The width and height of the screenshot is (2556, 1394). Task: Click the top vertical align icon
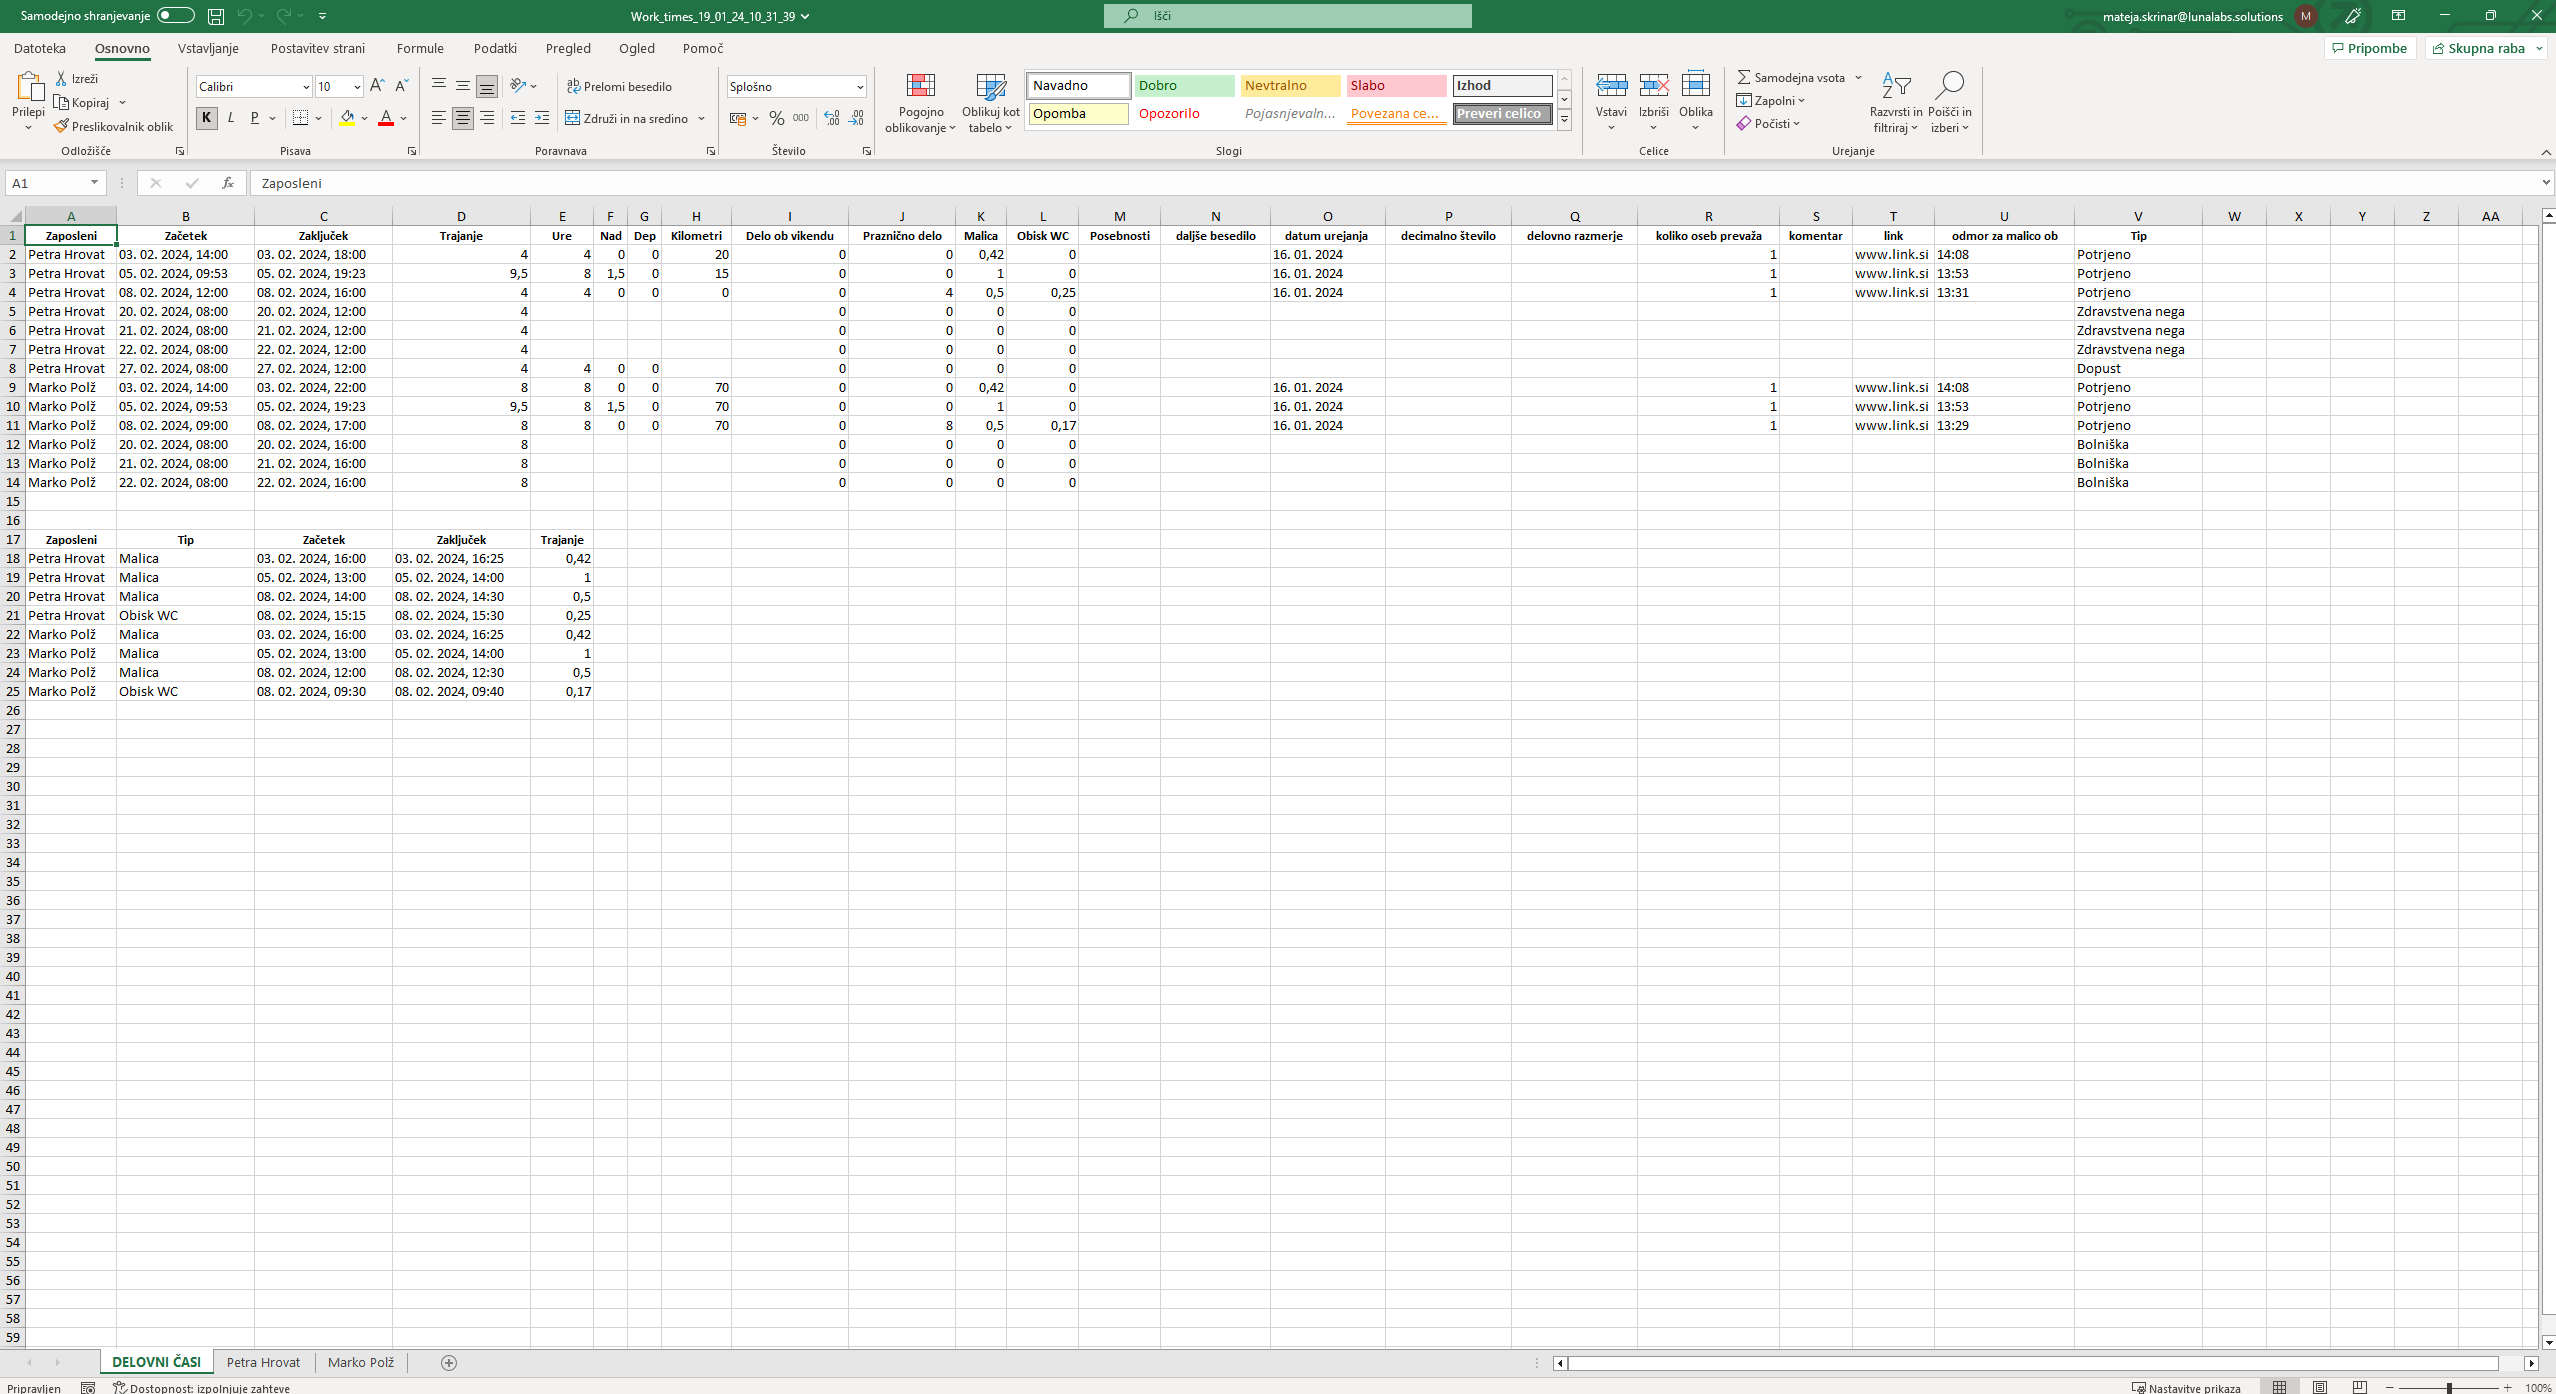tap(439, 86)
